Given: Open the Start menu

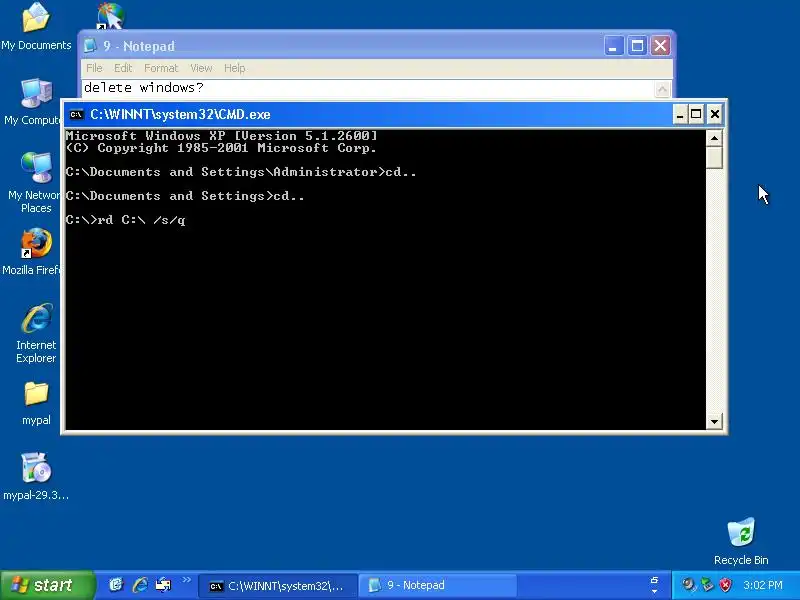Looking at the screenshot, I should [47, 585].
